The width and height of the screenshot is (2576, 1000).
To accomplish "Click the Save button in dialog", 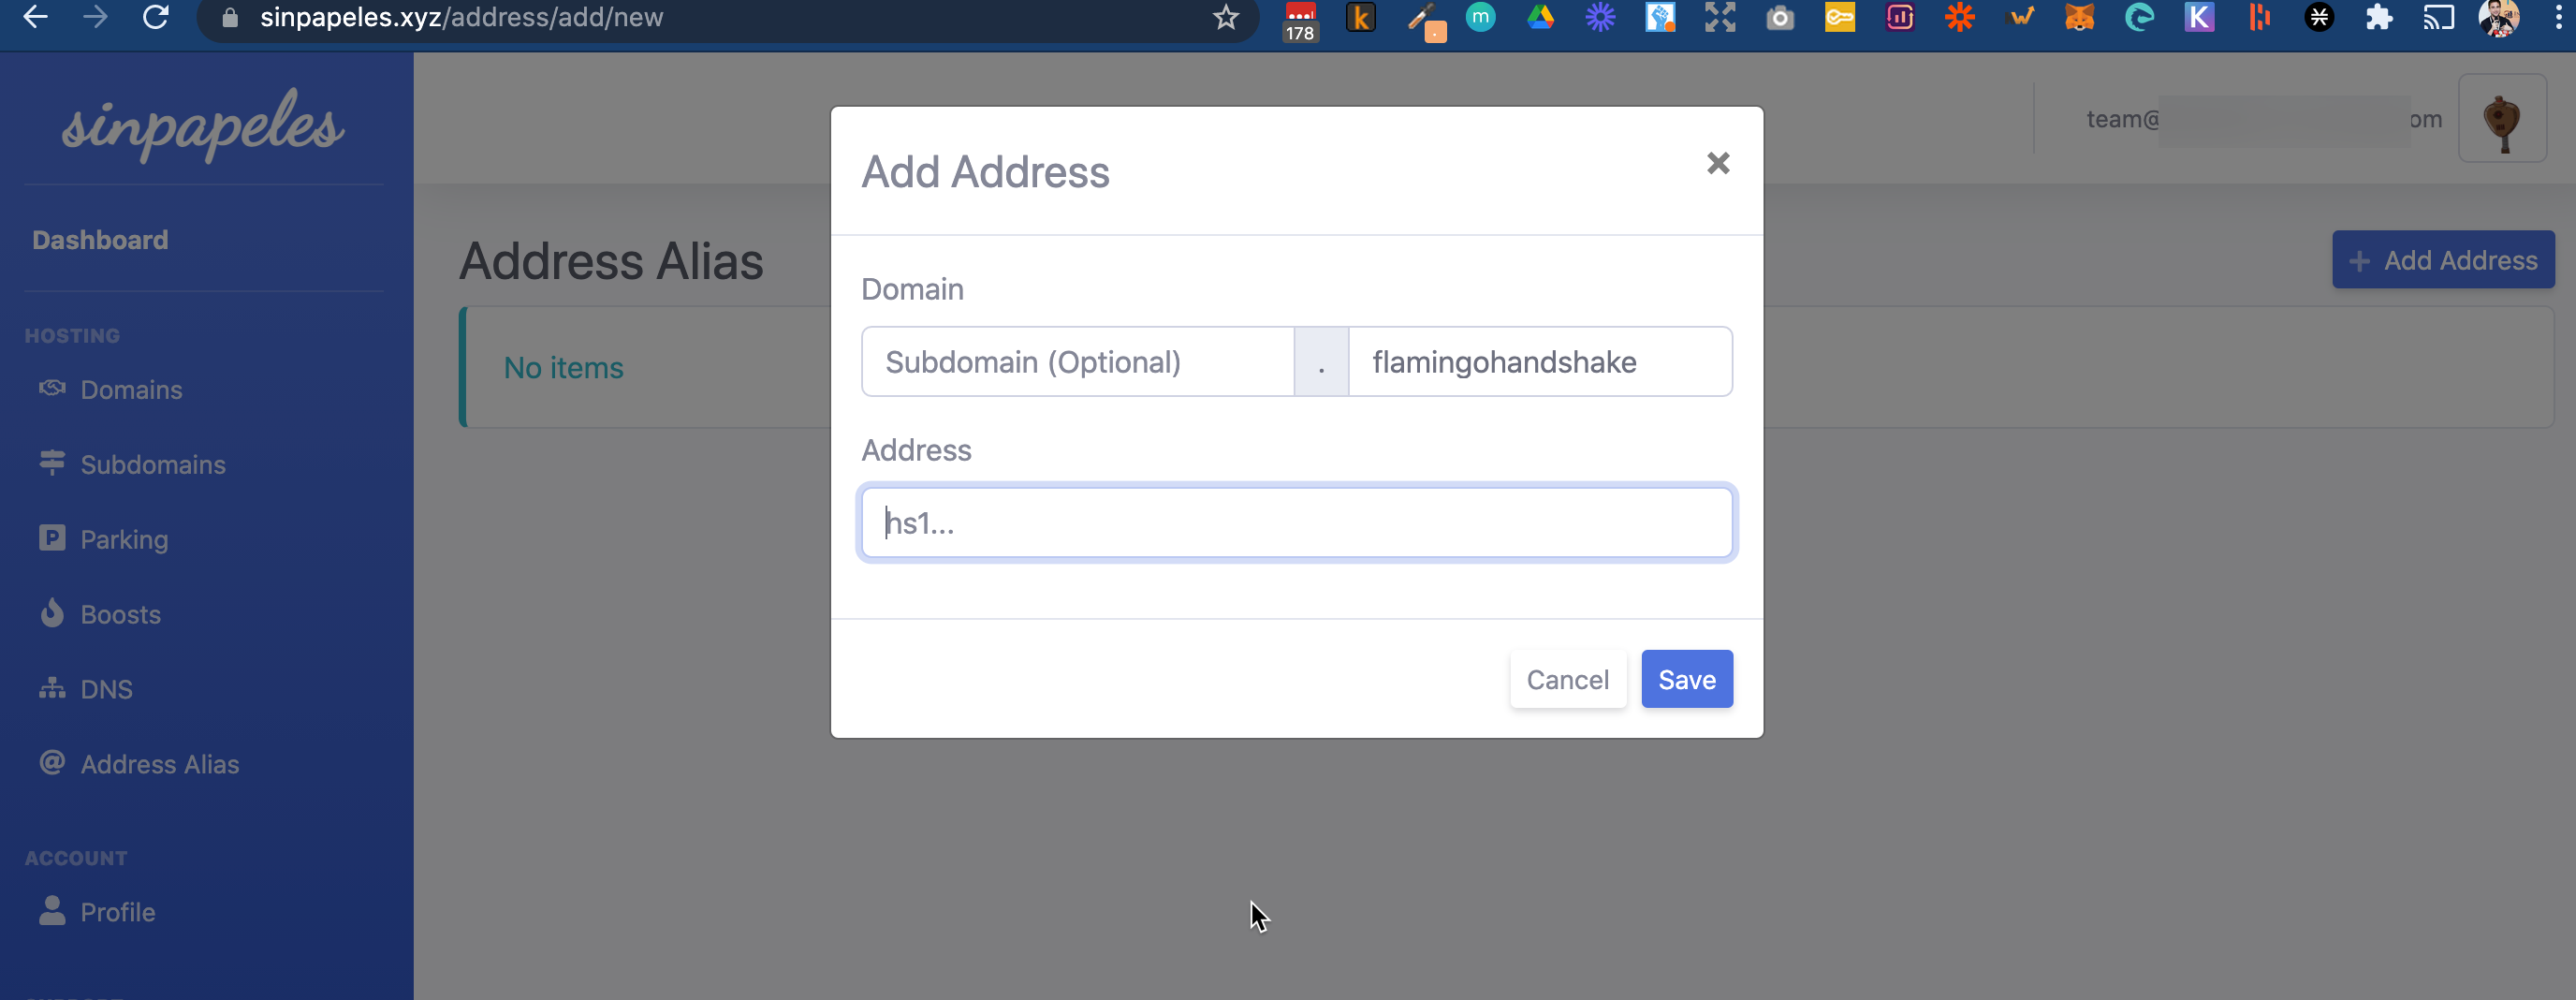I will 1686,679.
